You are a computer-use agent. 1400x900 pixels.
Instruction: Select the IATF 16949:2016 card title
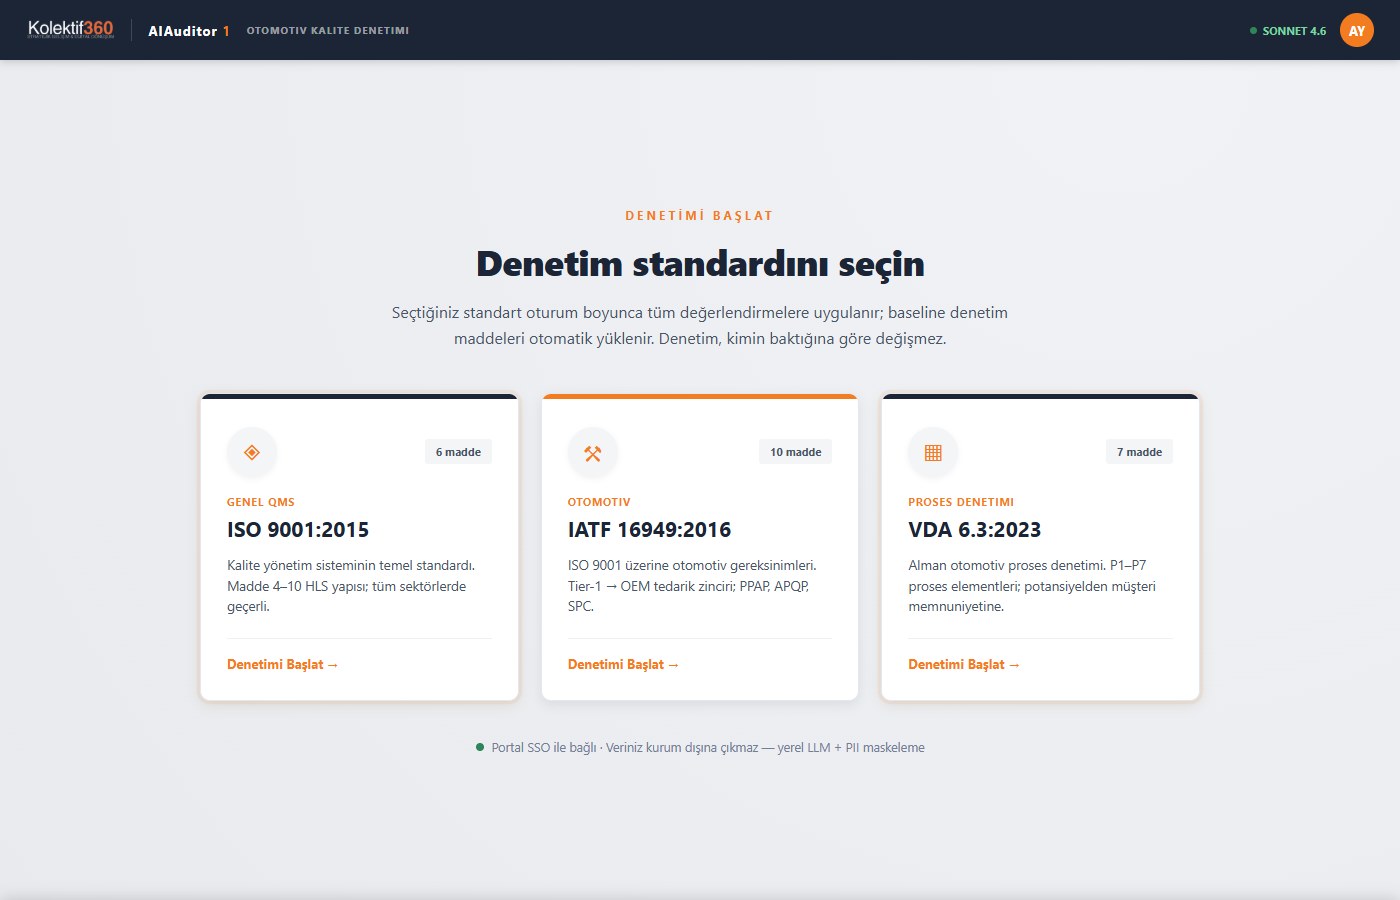[x=649, y=530]
